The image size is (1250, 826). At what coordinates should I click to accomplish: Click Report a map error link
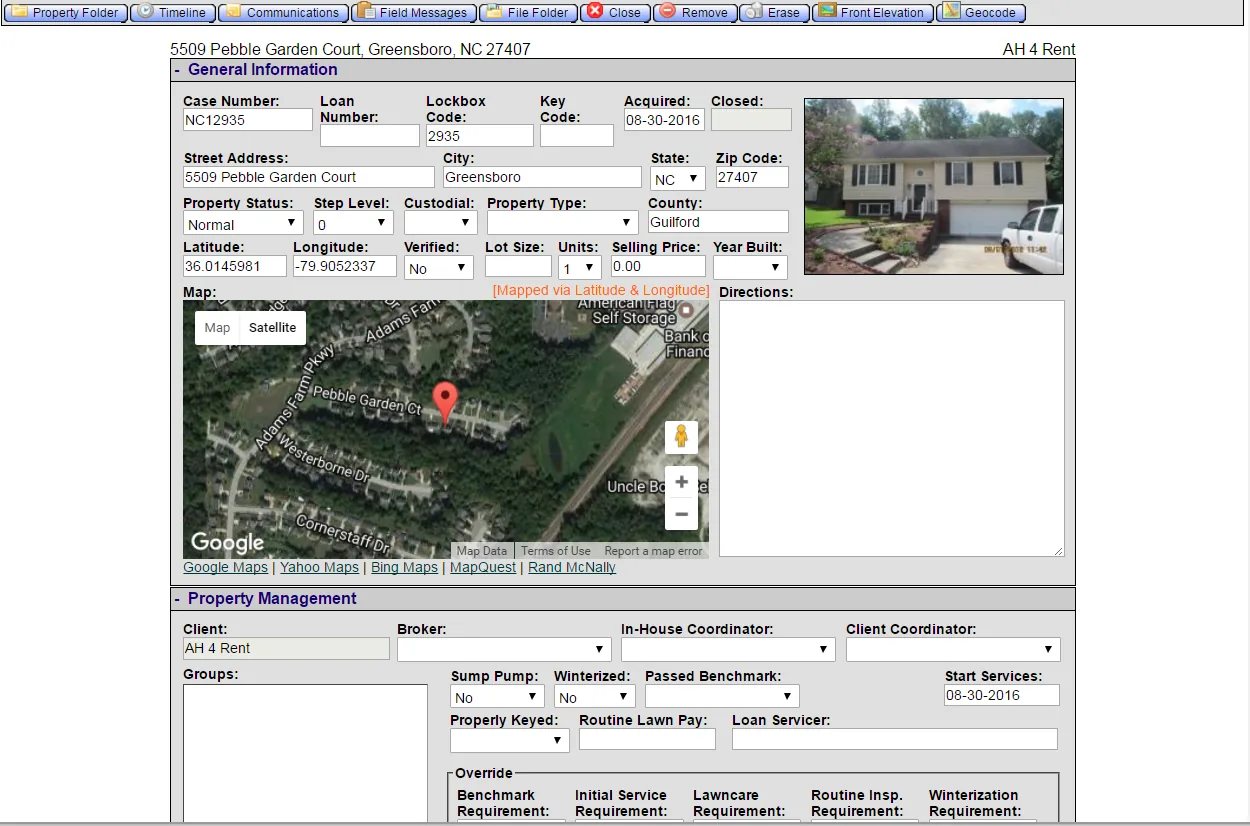point(653,551)
